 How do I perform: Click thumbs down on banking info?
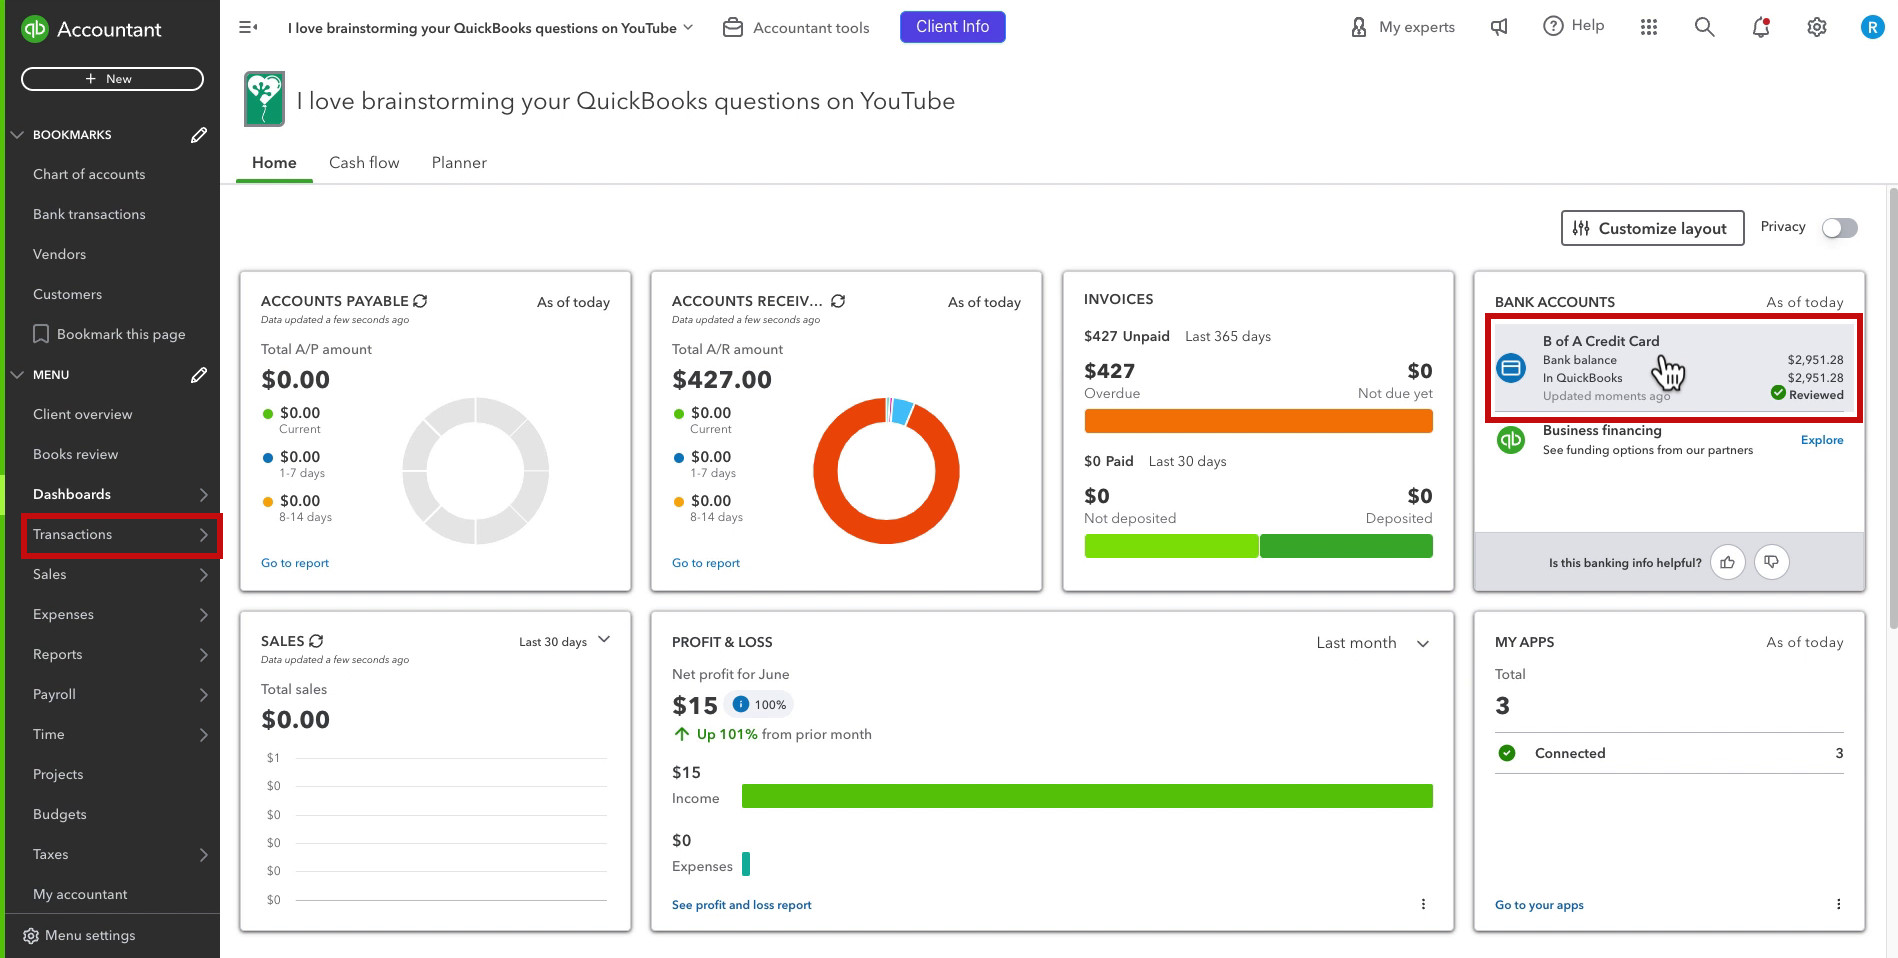point(1771,562)
